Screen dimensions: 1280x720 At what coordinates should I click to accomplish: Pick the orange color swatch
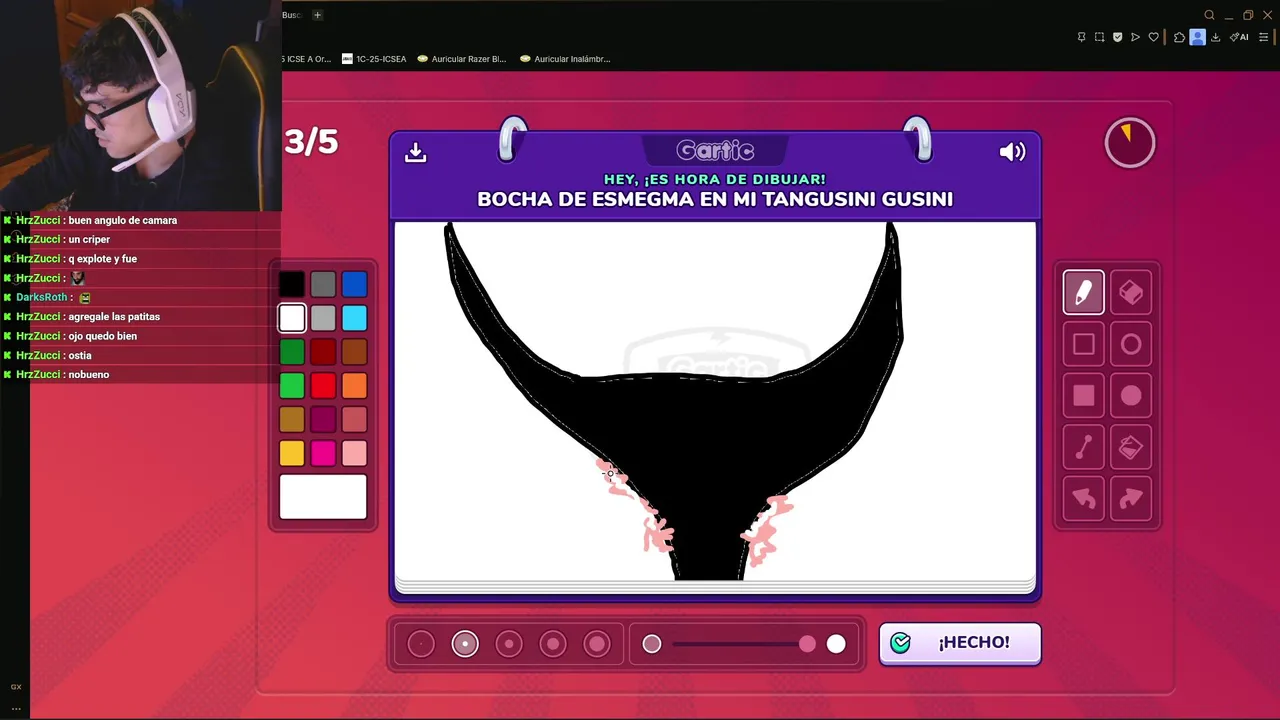click(x=354, y=386)
